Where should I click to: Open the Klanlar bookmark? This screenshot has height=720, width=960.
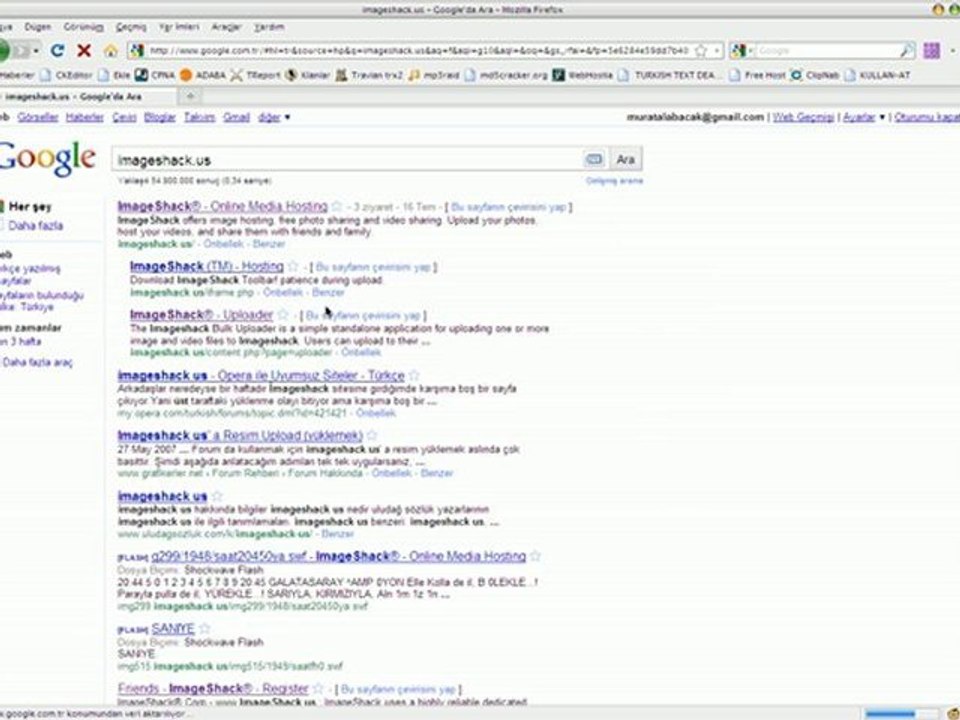[308, 75]
